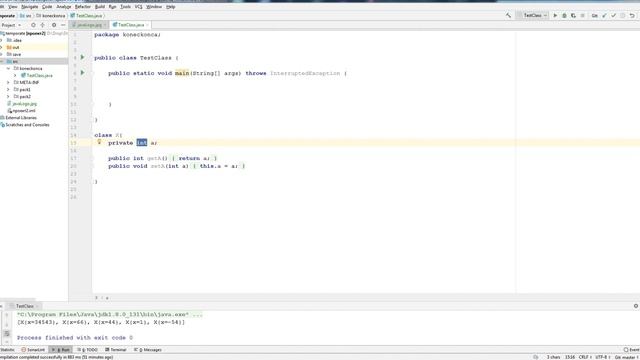Click the collapse all icon in Project panel
Viewport: 640px width, 360px height.
click(x=42, y=25)
